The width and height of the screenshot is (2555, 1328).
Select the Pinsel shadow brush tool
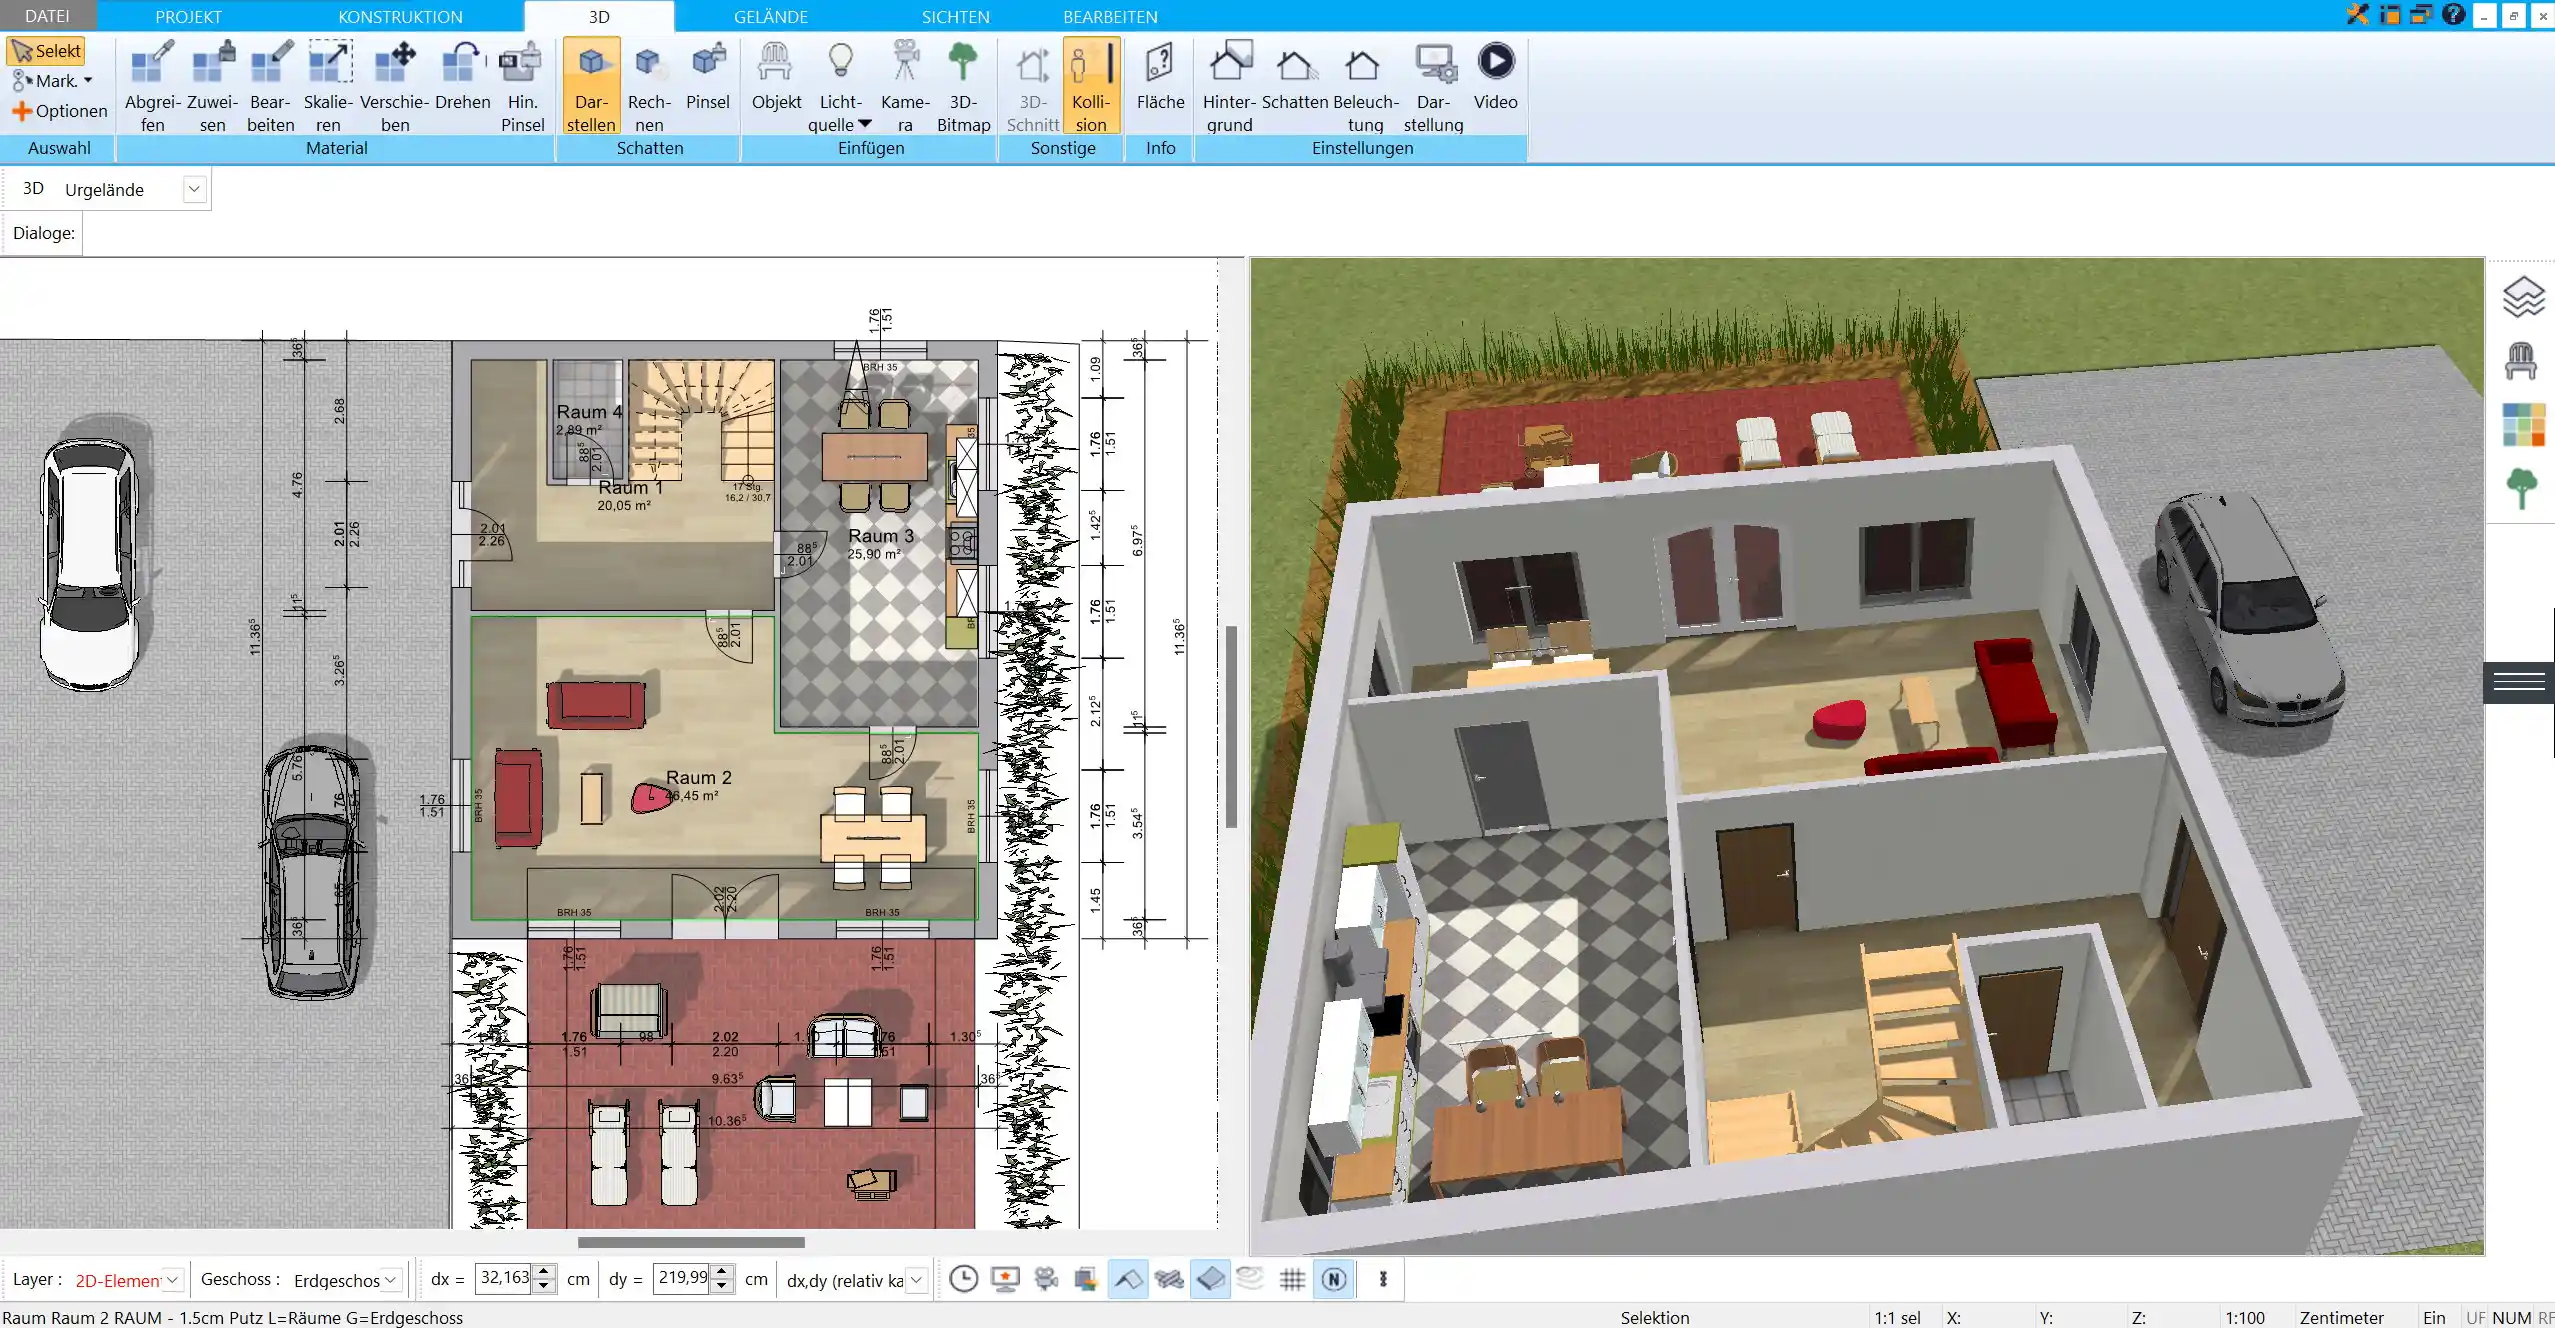pos(708,76)
